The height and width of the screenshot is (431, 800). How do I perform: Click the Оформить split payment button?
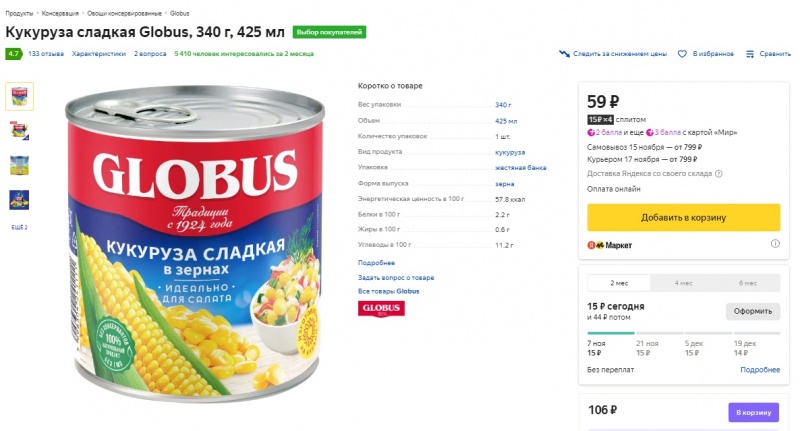tap(752, 311)
